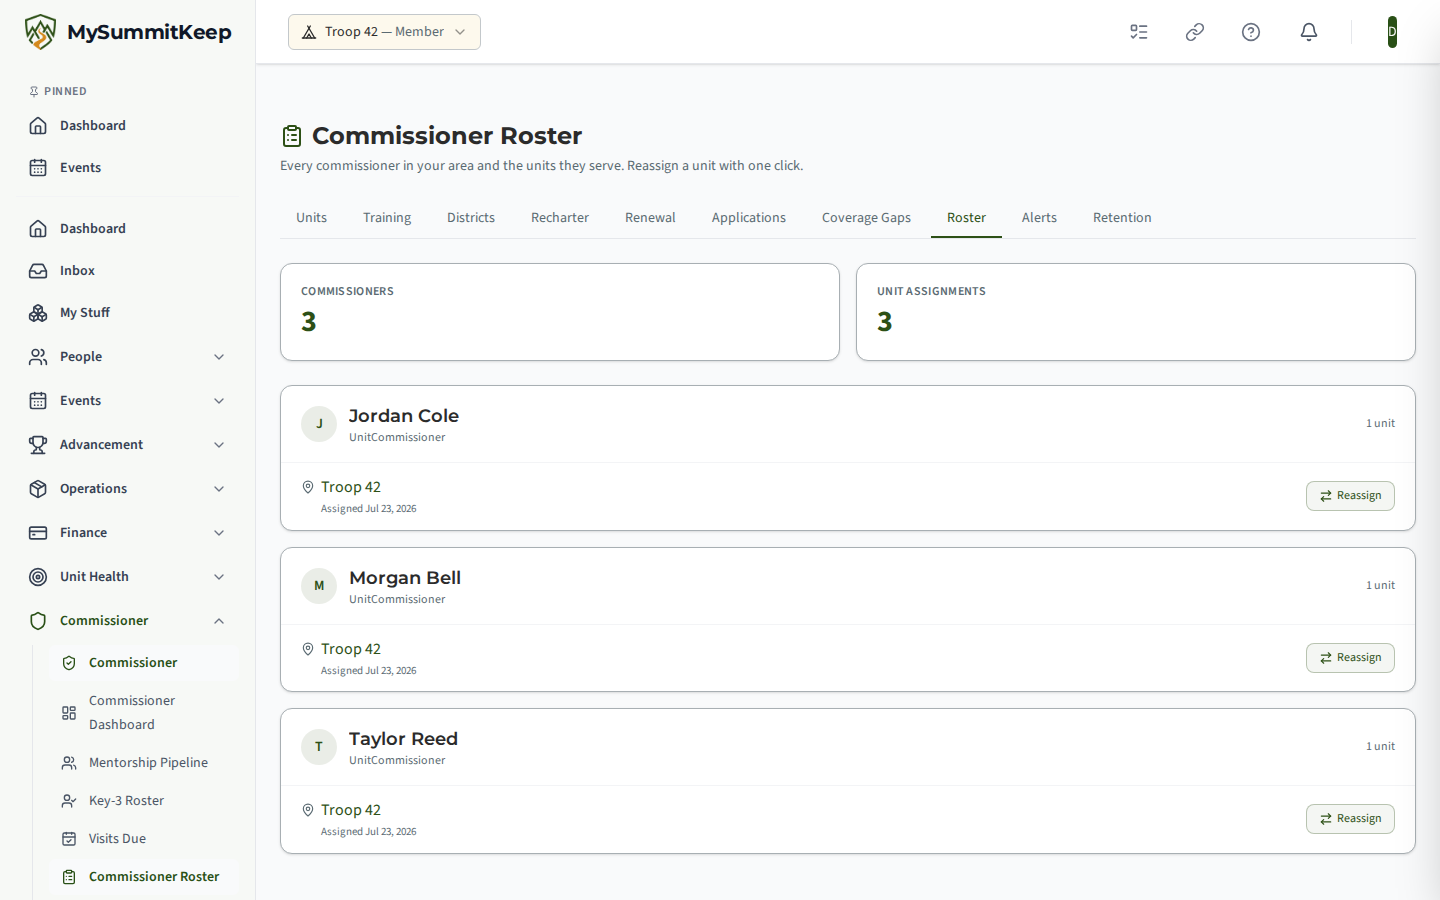This screenshot has height=900, width=1440.
Task: Open the pinned Events link
Action: 128,168
